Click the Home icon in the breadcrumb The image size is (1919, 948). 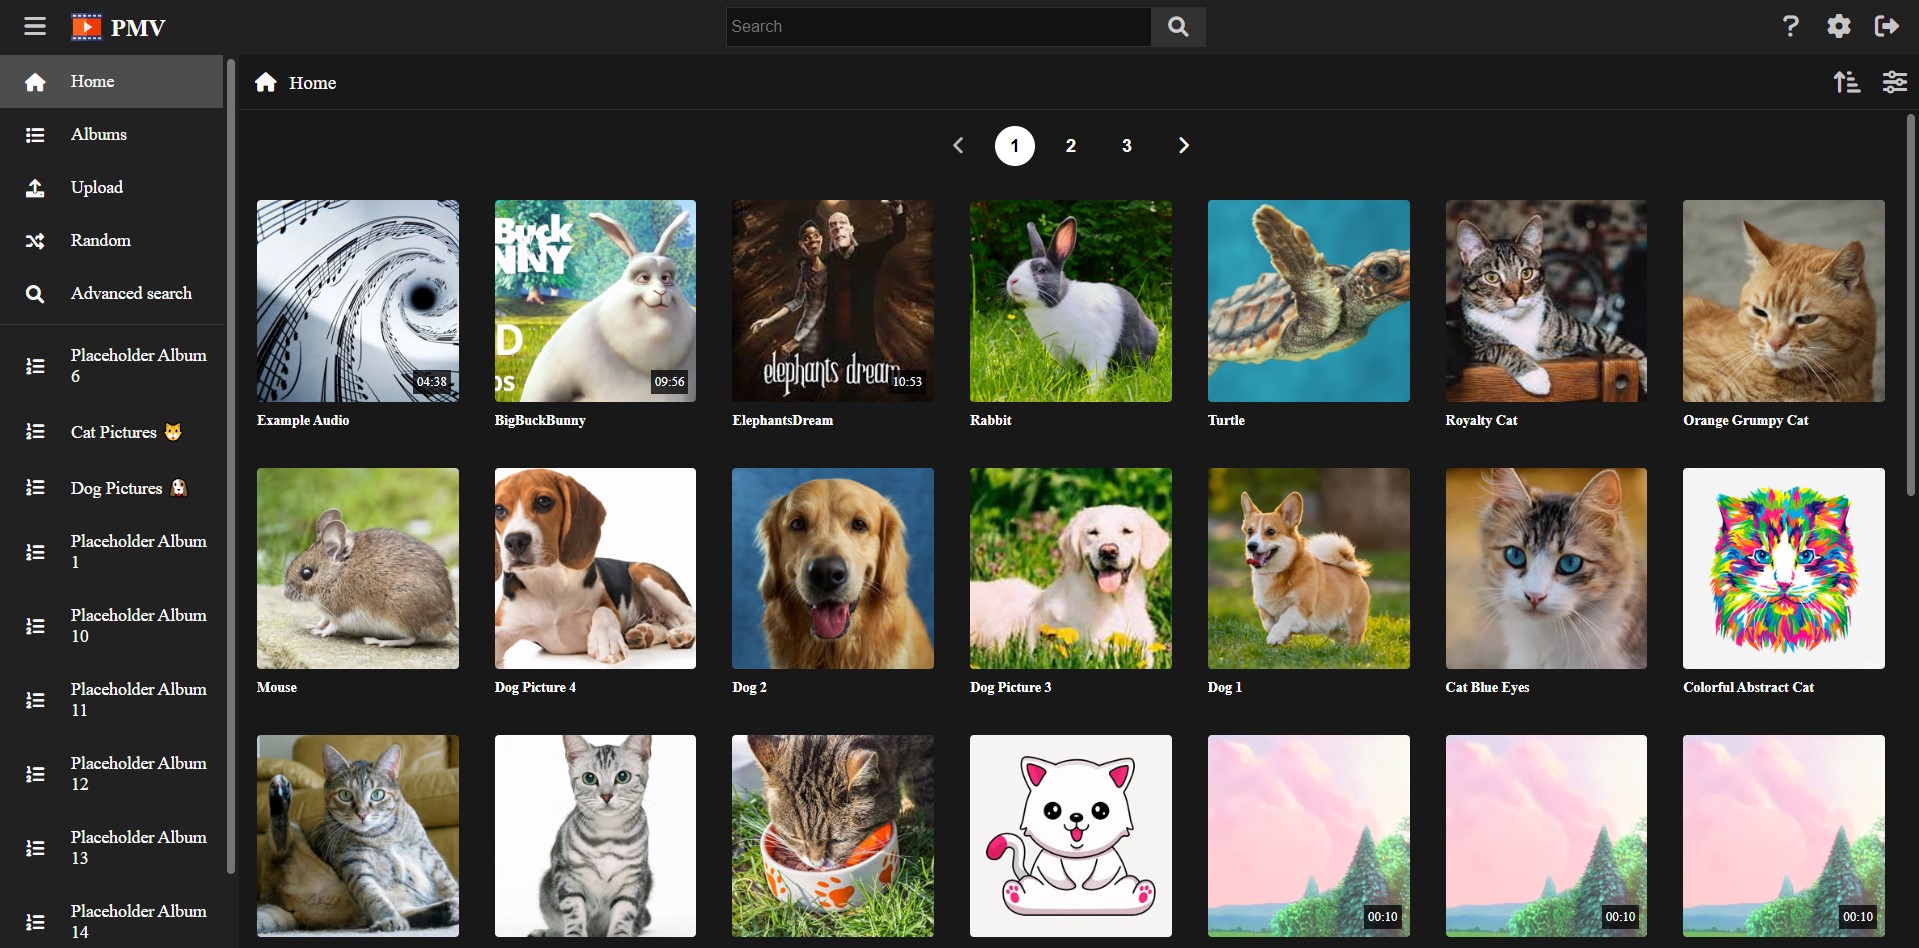[265, 82]
